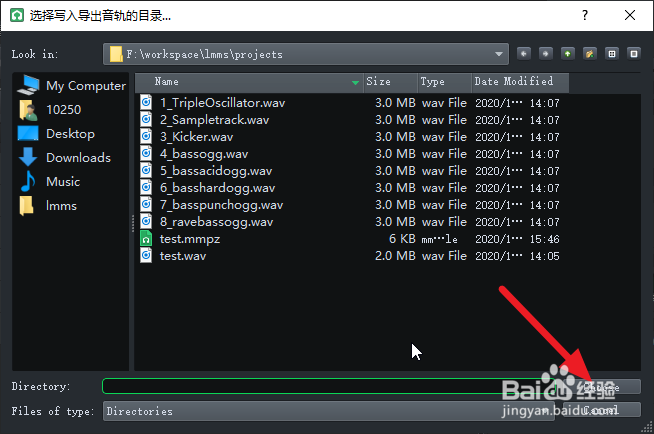Click the 2.0 MB size of test.wav
The height and width of the screenshot is (434, 654).
(x=395, y=256)
